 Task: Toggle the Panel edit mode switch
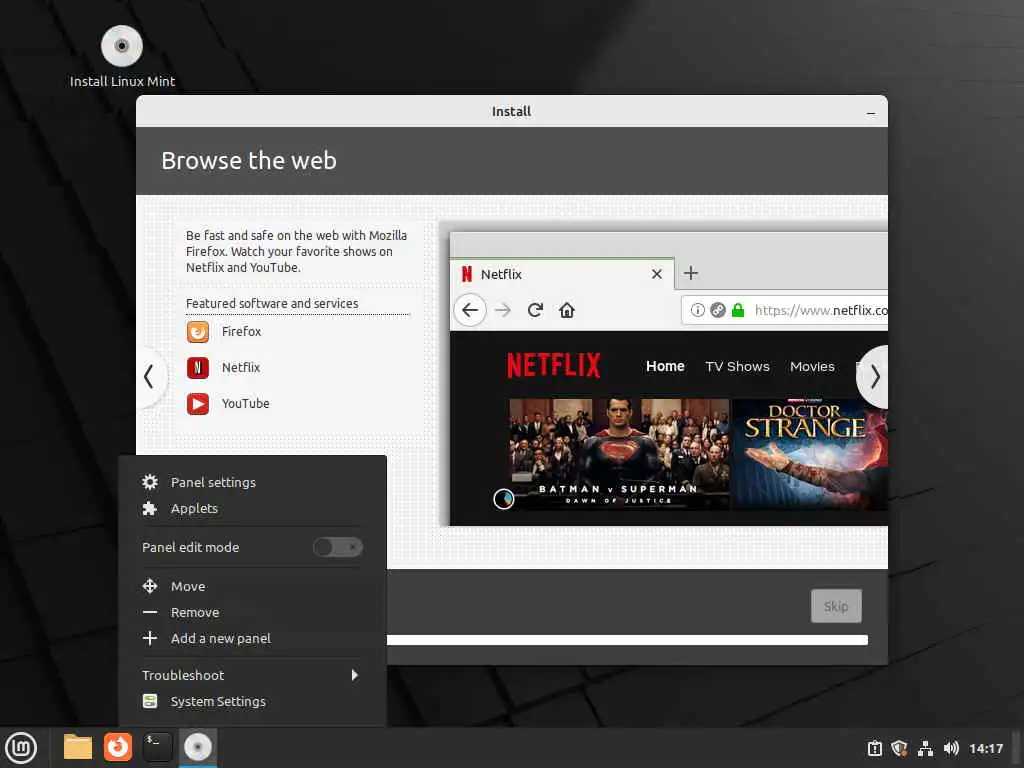coord(338,547)
